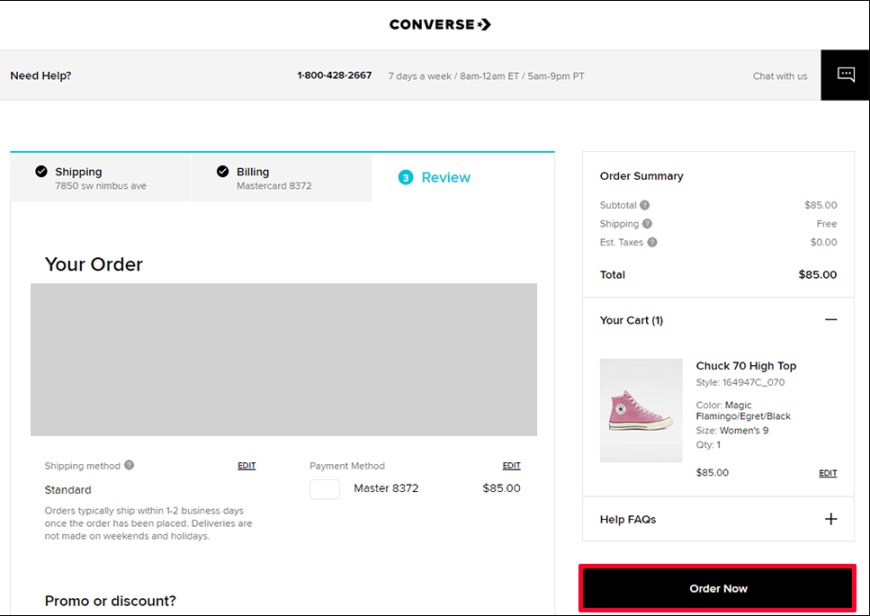
Task: Show the Shipping help icon in Order Summary
Action: [x=647, y=224]
